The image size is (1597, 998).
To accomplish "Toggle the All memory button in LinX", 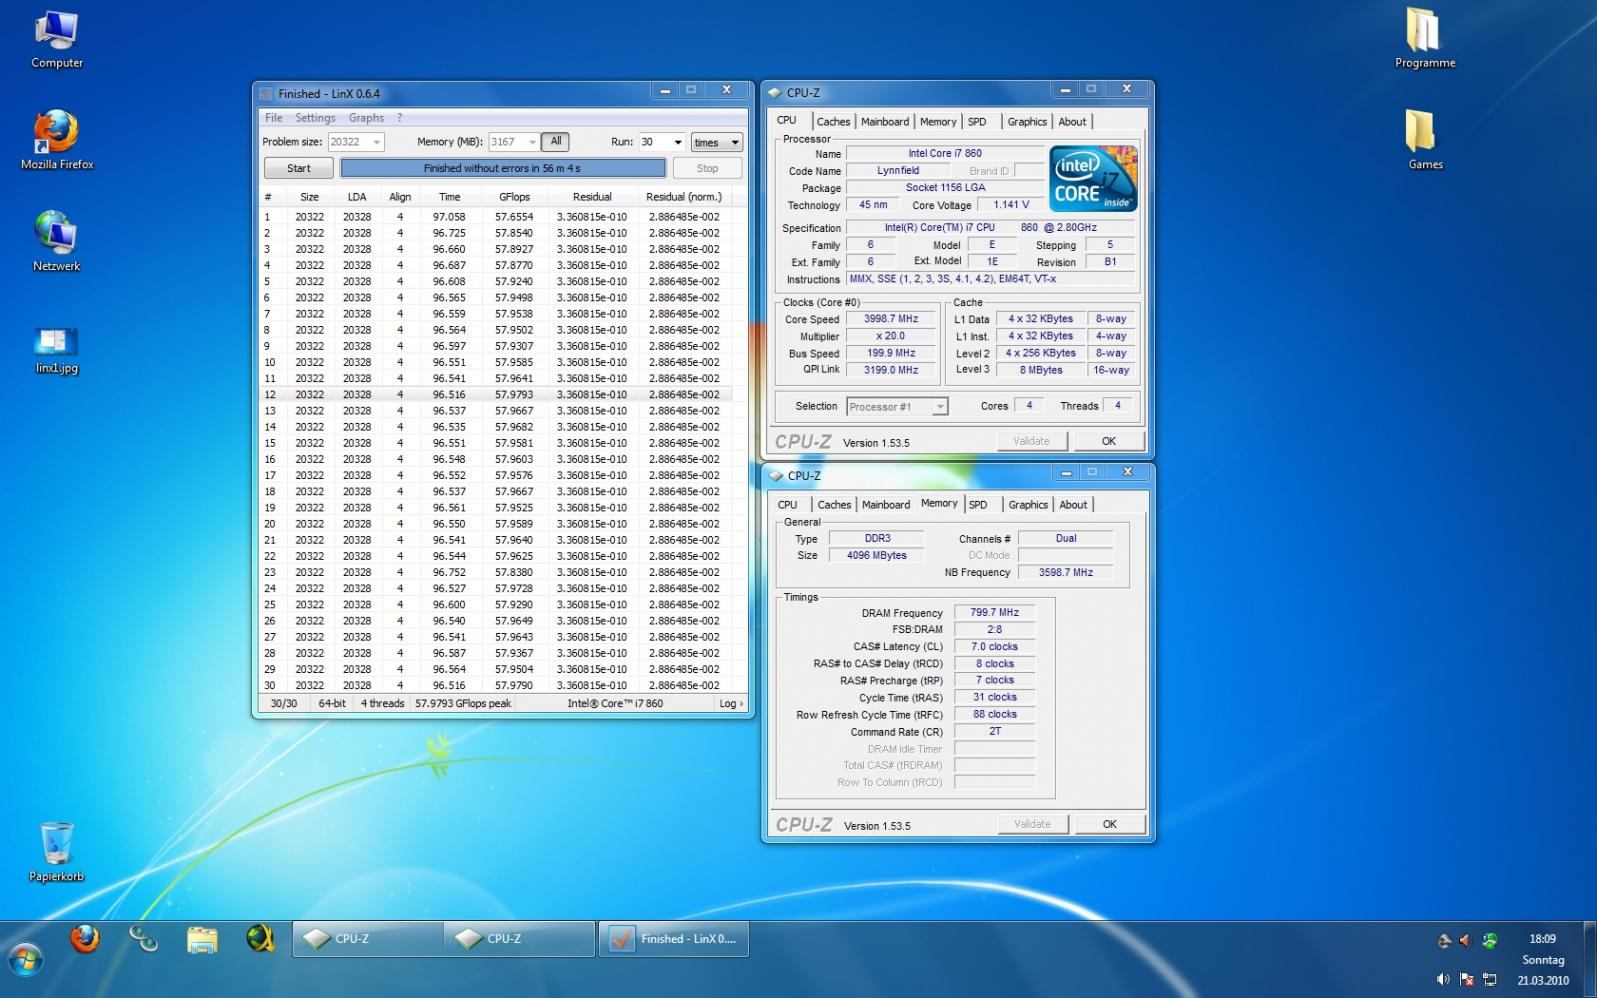I will pyautogui.click(x=556, y=142).
